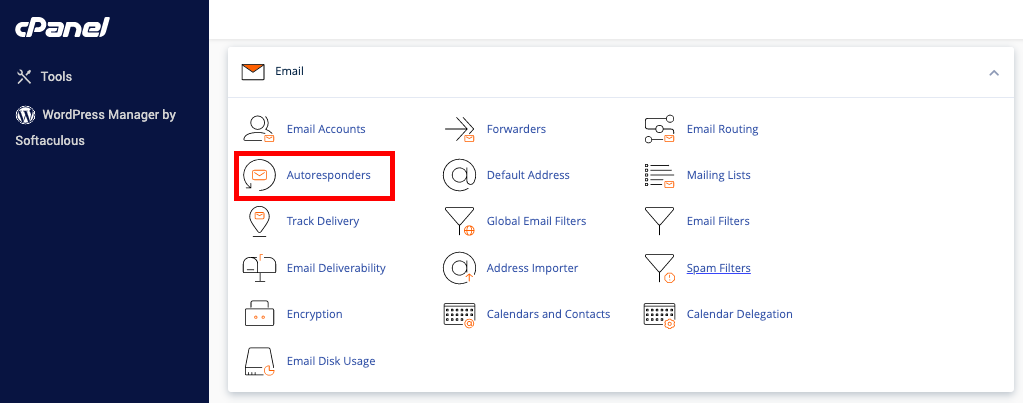Image resolution: width=1023 pixels, height=403 pixels.
Task: Open the Mailing Lists icon
Action: click(659, 175)
